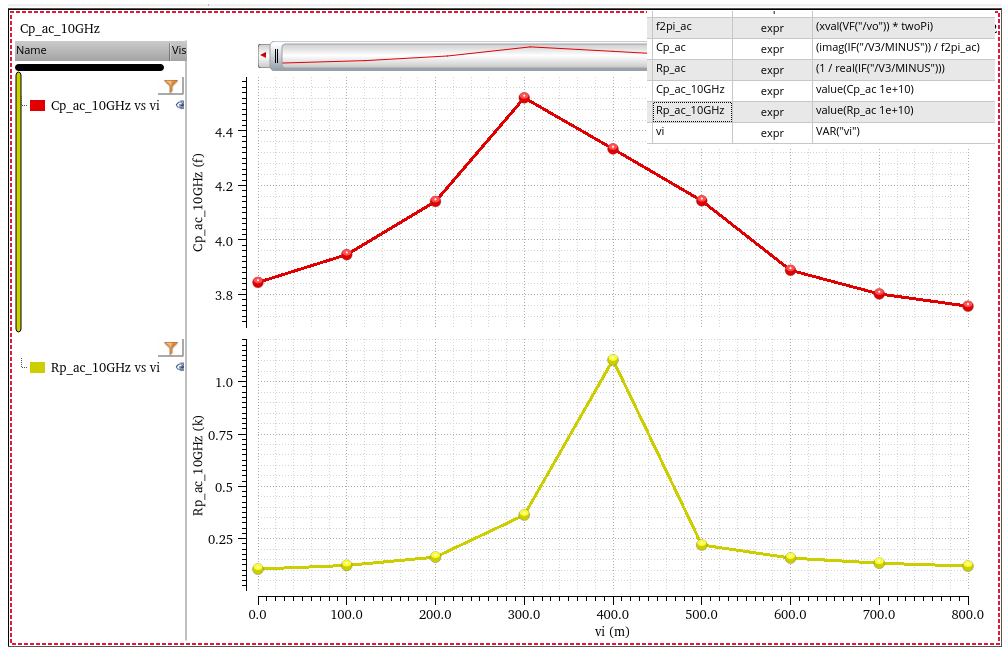Click the filter icon above Rp_ac_10GHz trace
This screenshot has height=650, width=1005.
(171, 348)
